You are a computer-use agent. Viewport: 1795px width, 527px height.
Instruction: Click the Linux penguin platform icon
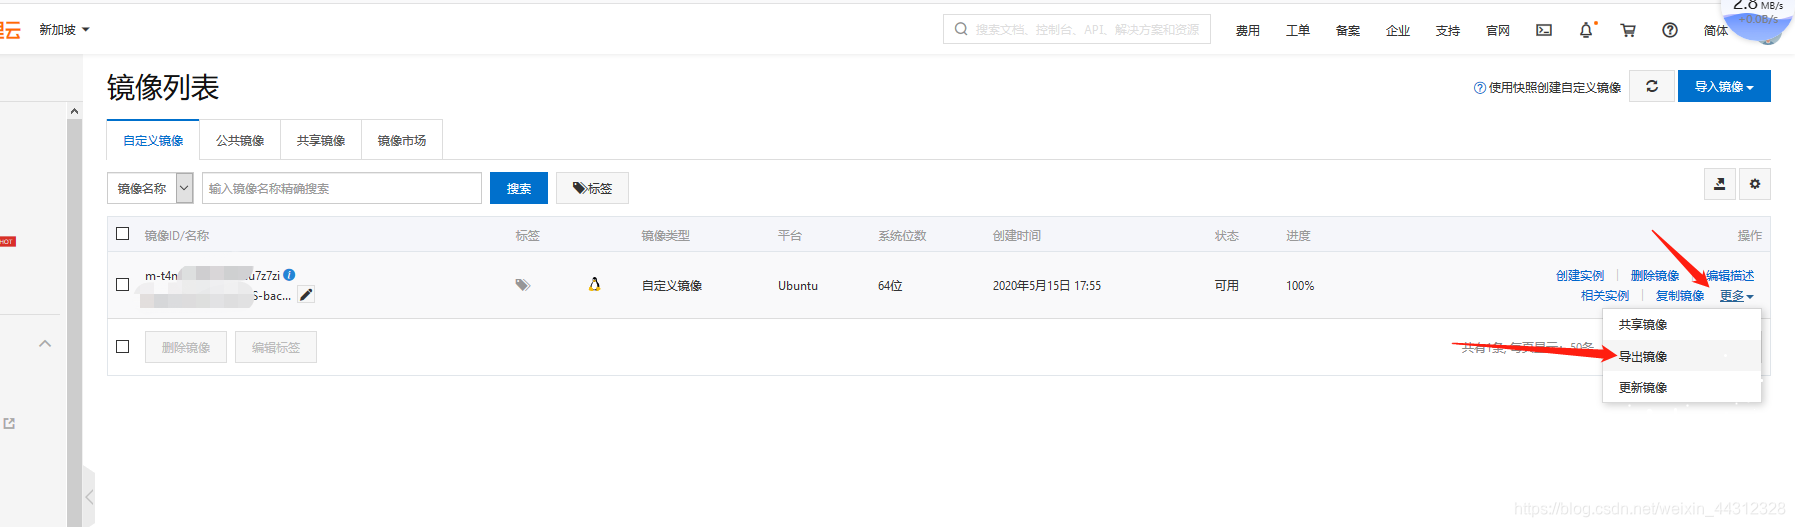594,285
